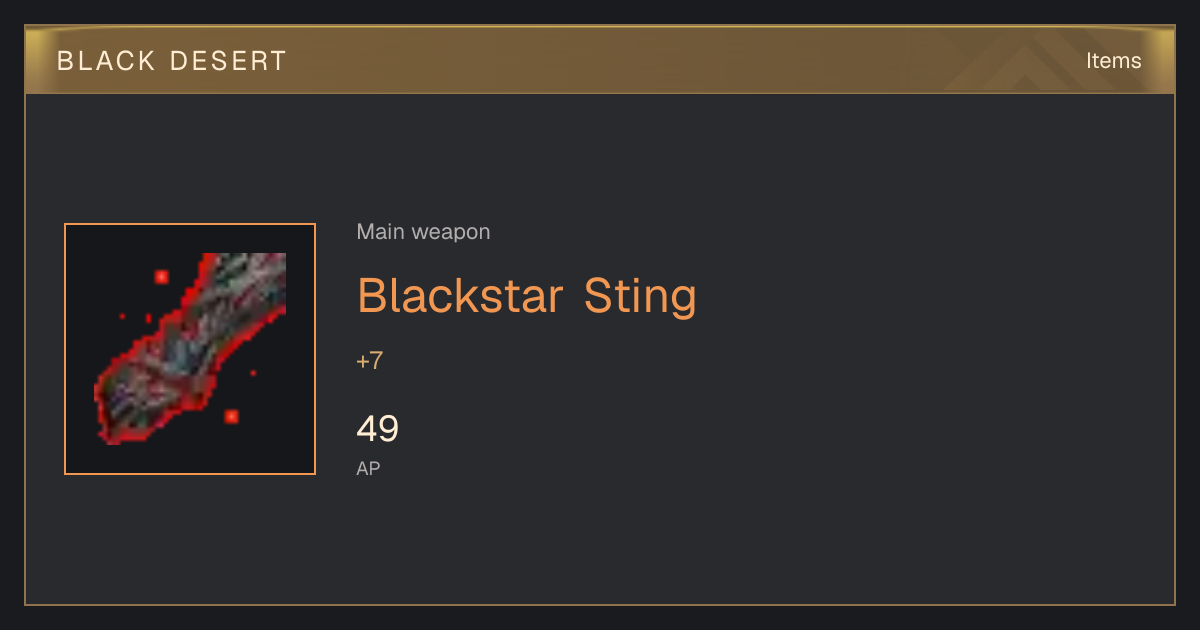The image size is (1200, 630).
Task: Click the tiny red spark right of the blade
Action: [253, 373]
